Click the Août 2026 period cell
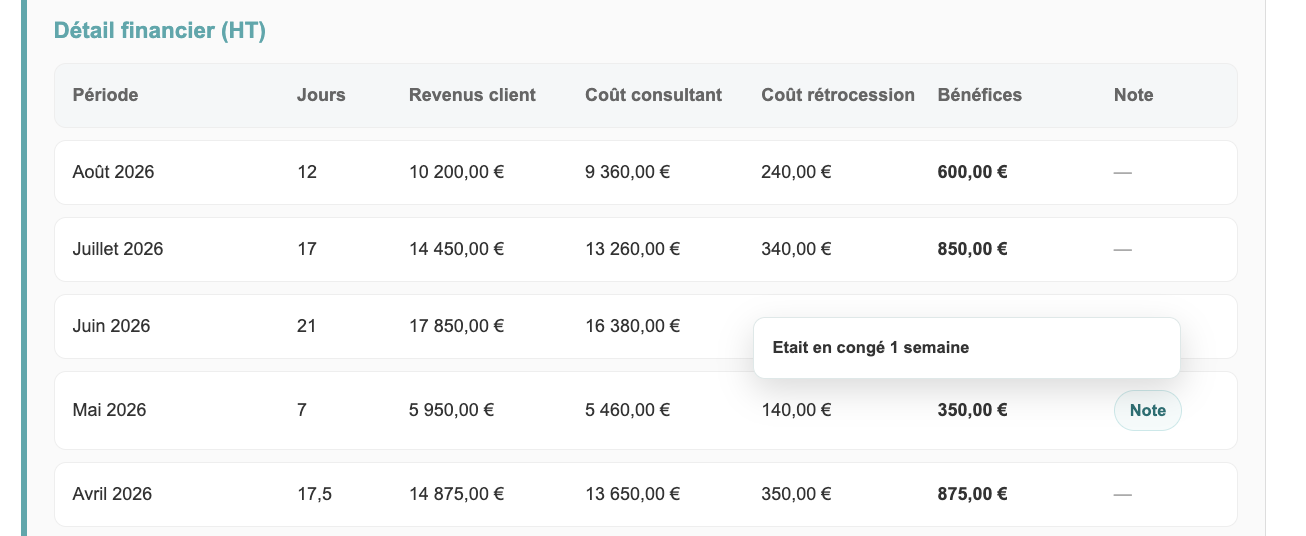1306x536 pixels. pos(114,172)
